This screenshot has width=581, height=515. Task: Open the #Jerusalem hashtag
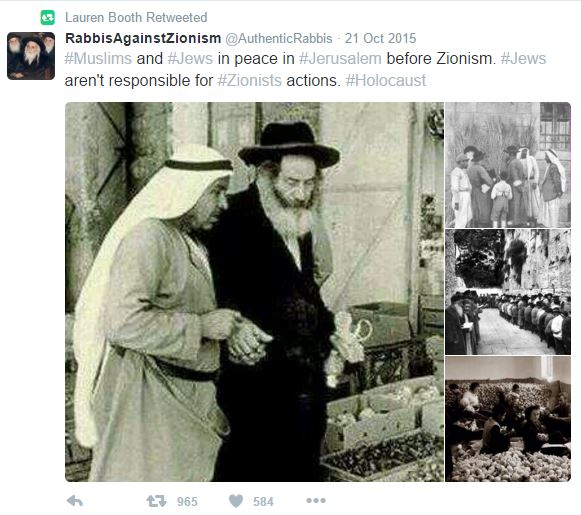click(x=340, y=59)
